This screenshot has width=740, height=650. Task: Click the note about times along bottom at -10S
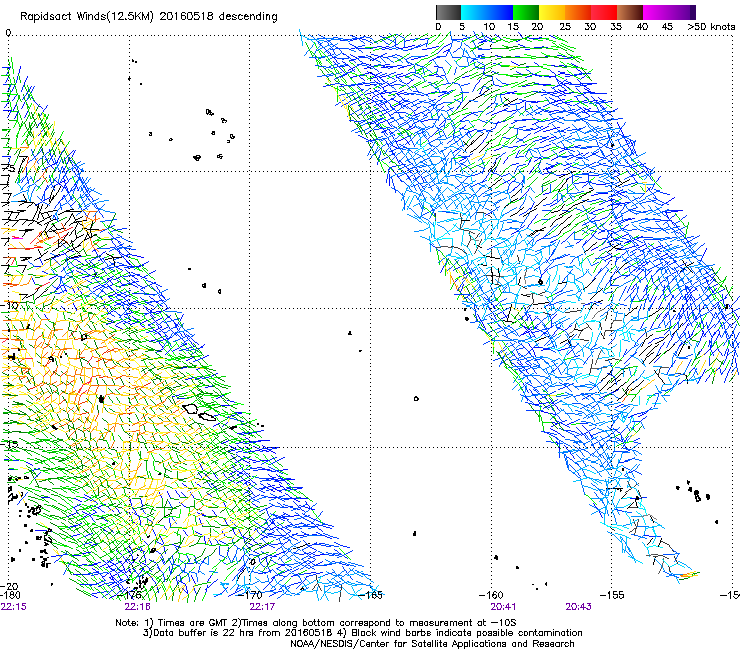pos(373,623)
